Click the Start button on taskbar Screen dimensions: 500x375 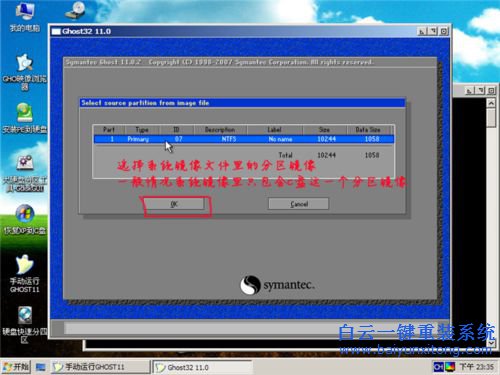pyautogui.click(x=15, y=367)
